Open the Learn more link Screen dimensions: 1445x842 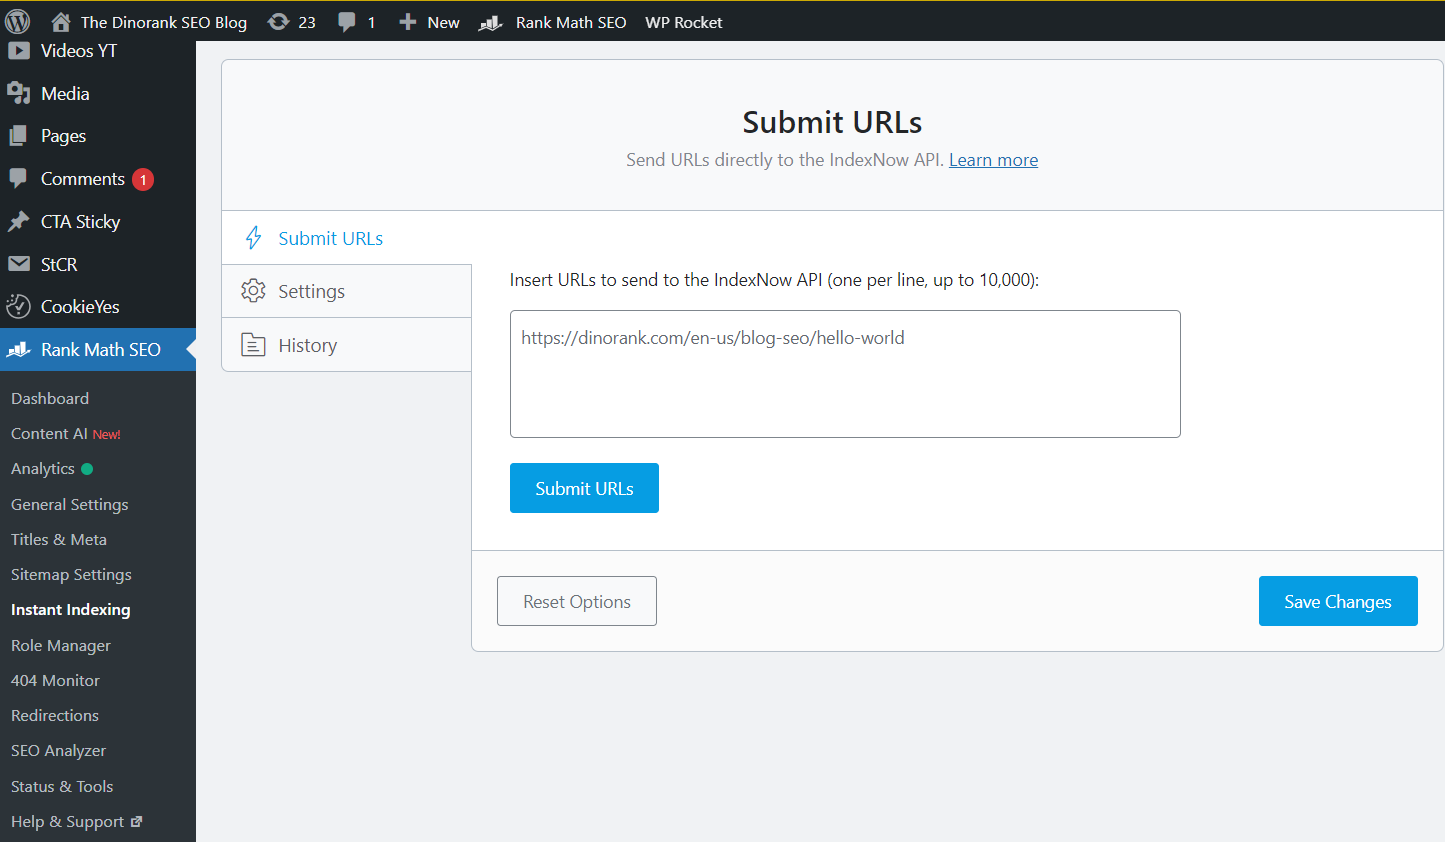point(992,159)
